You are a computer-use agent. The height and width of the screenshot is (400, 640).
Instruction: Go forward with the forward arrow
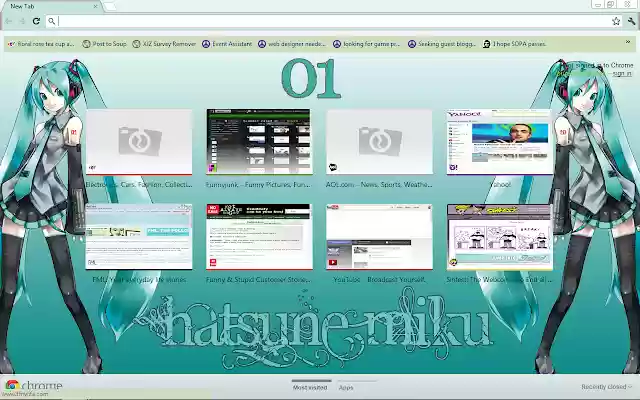tap(22, 21)
